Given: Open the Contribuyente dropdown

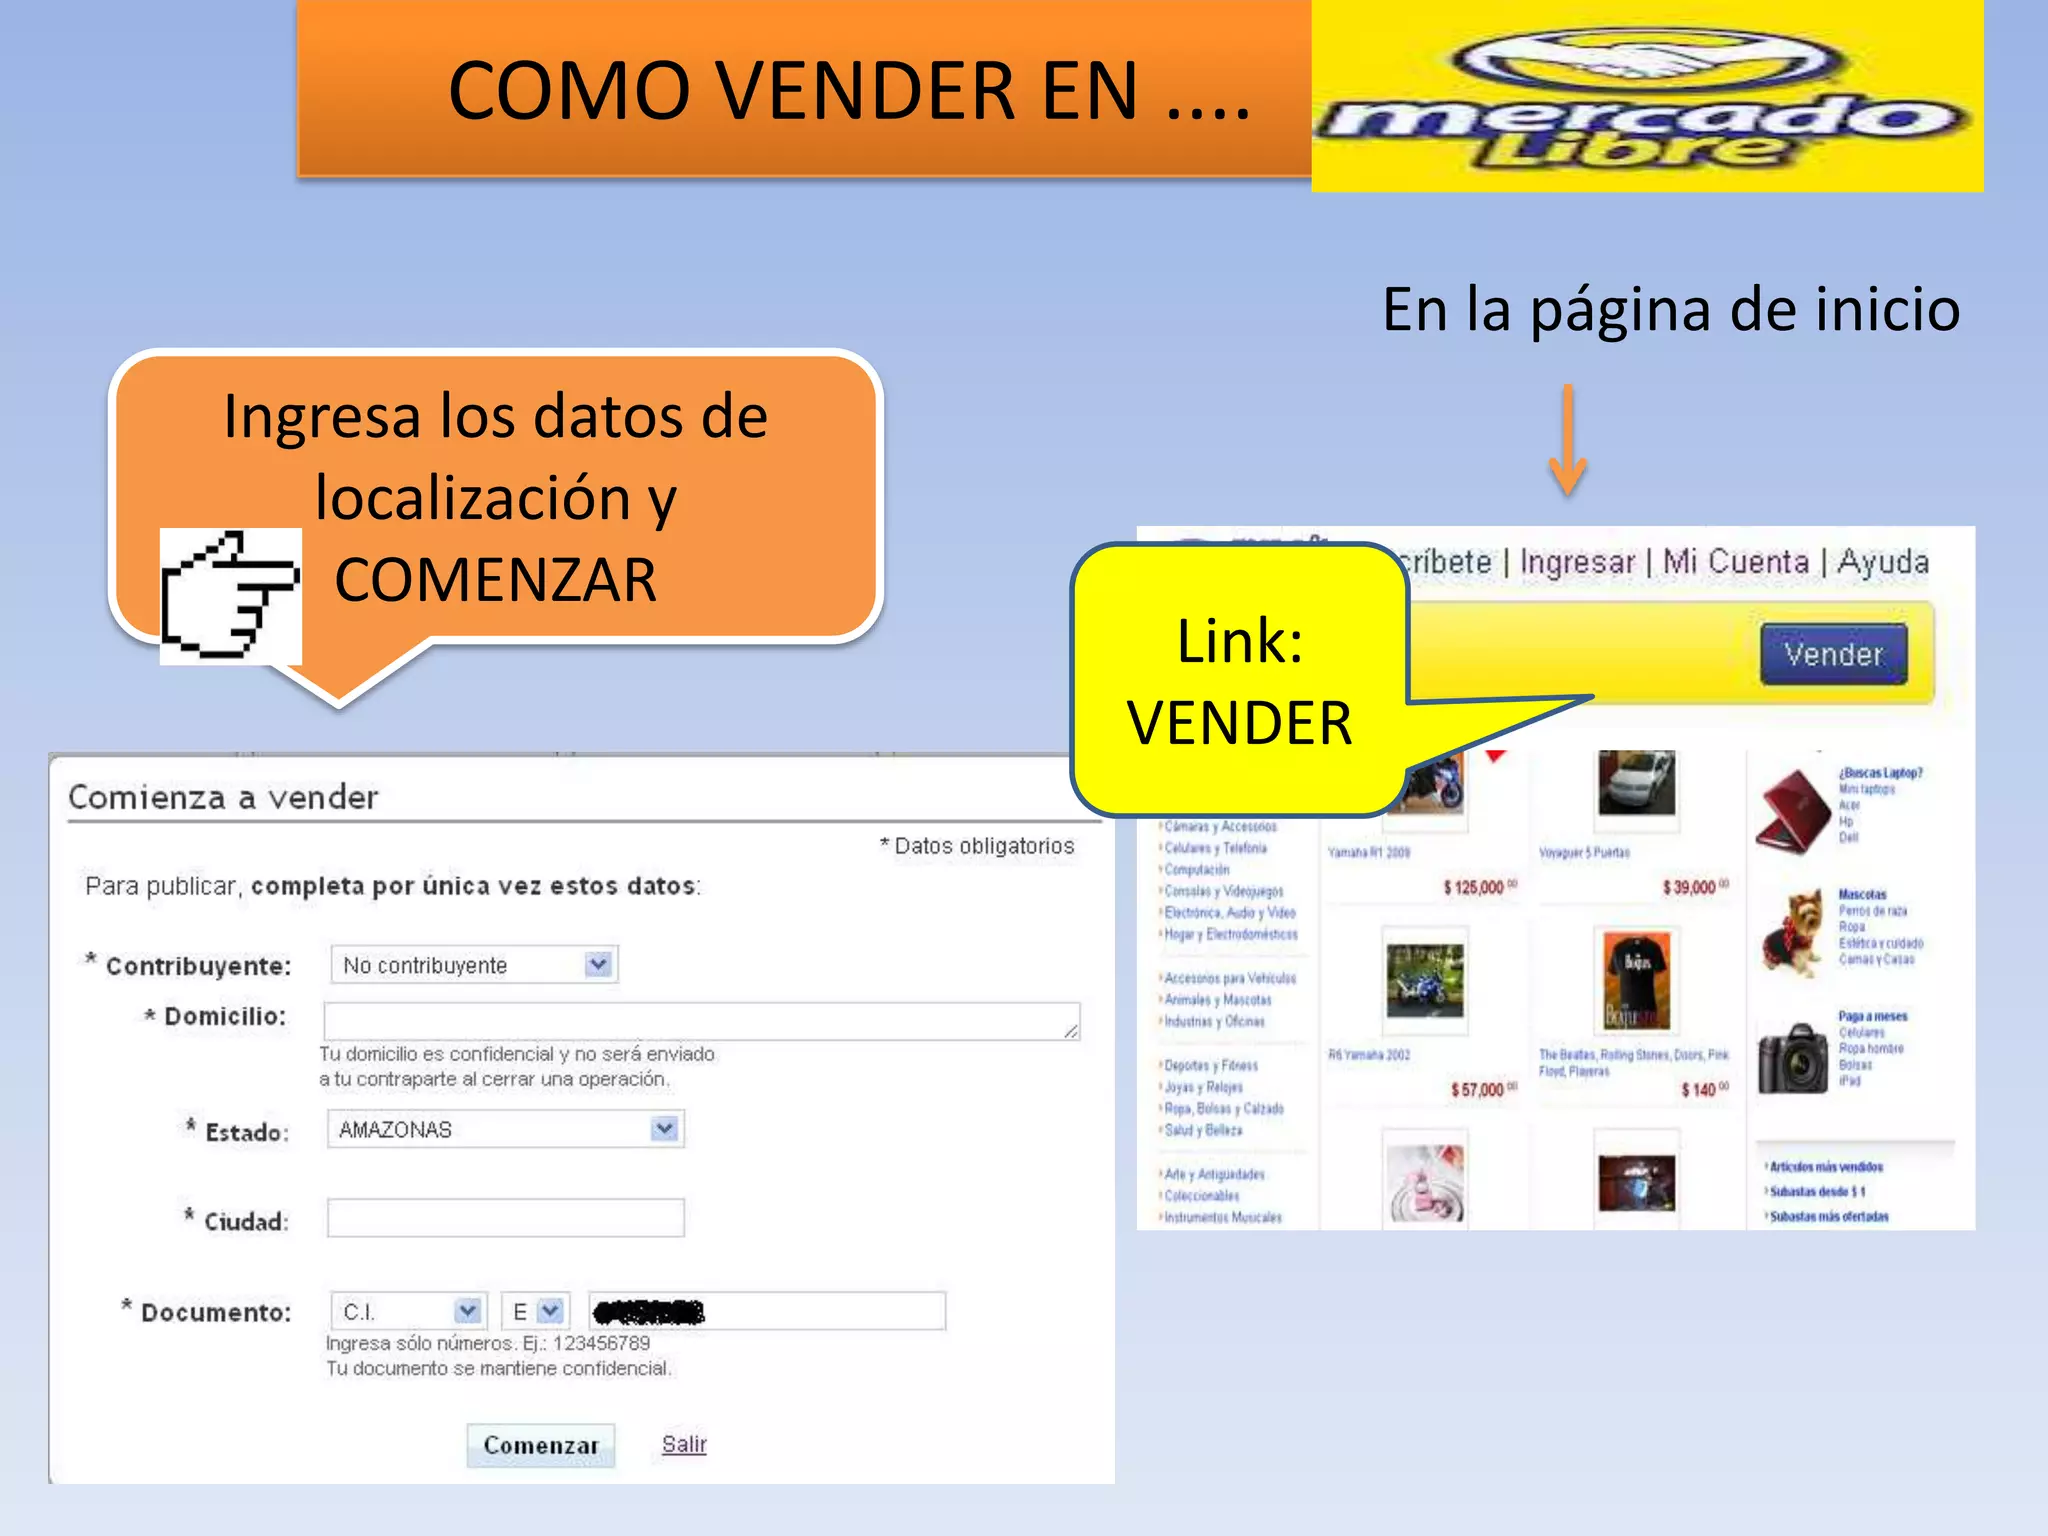Looking at the screenshot, I should pyautogui.click(x=474, y=965).
